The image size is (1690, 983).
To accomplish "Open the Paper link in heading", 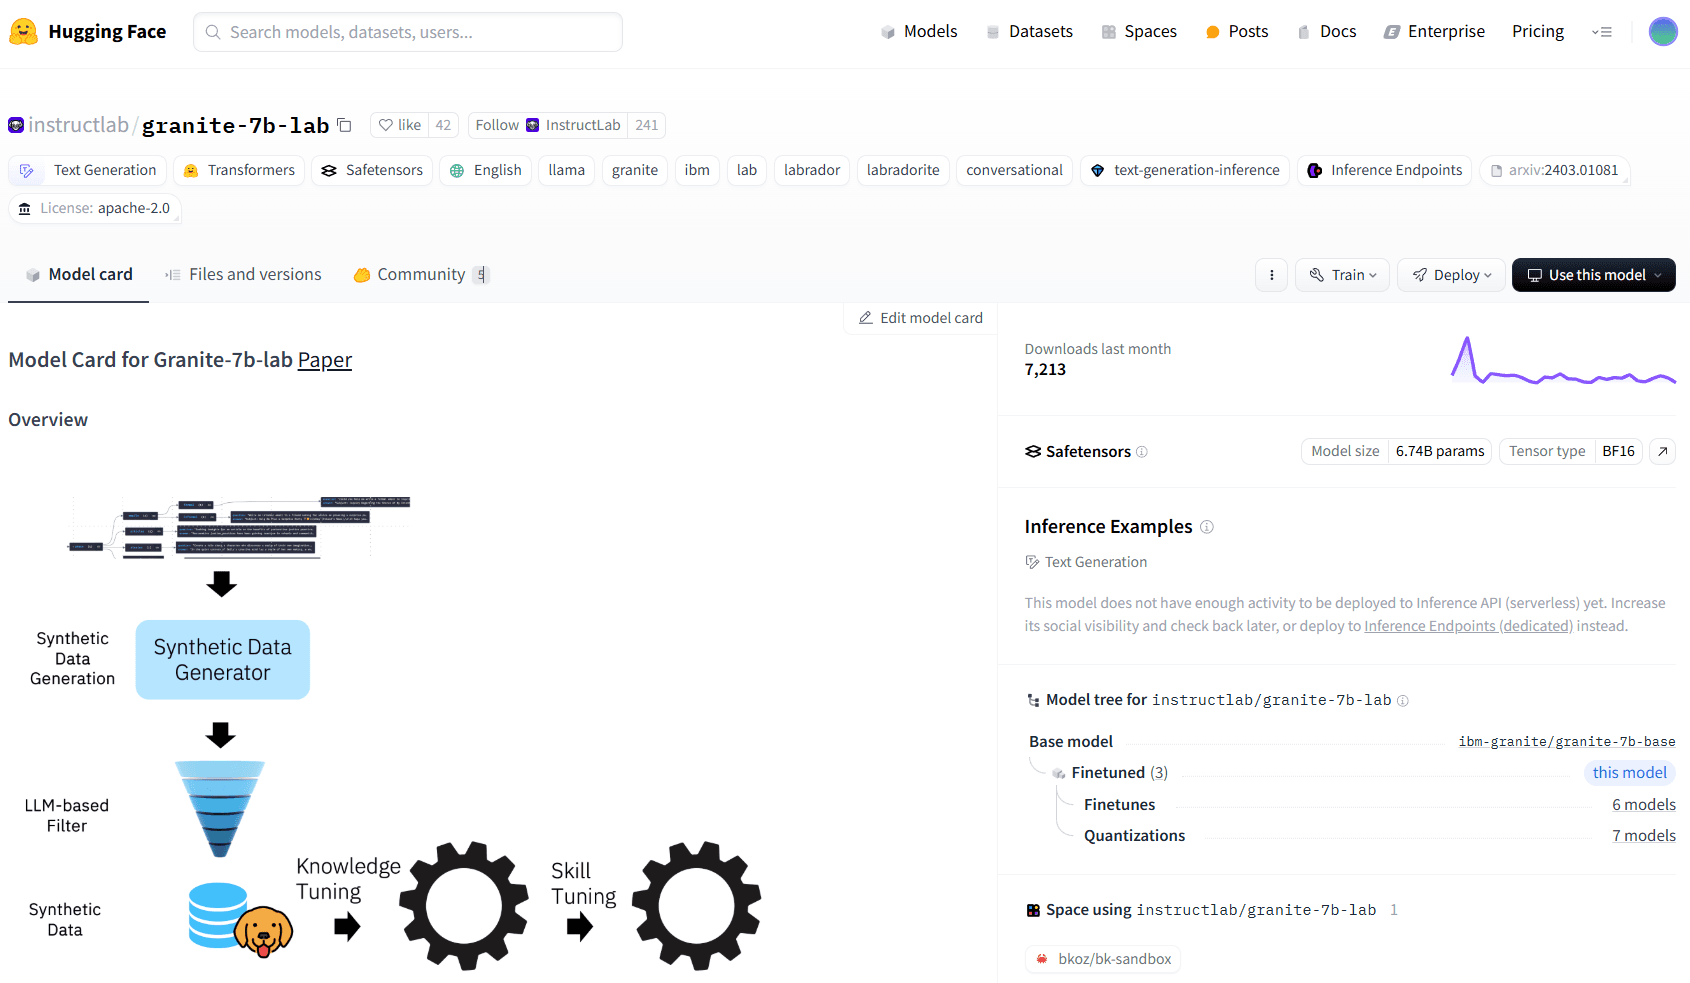I will click(x=325, y=360).
